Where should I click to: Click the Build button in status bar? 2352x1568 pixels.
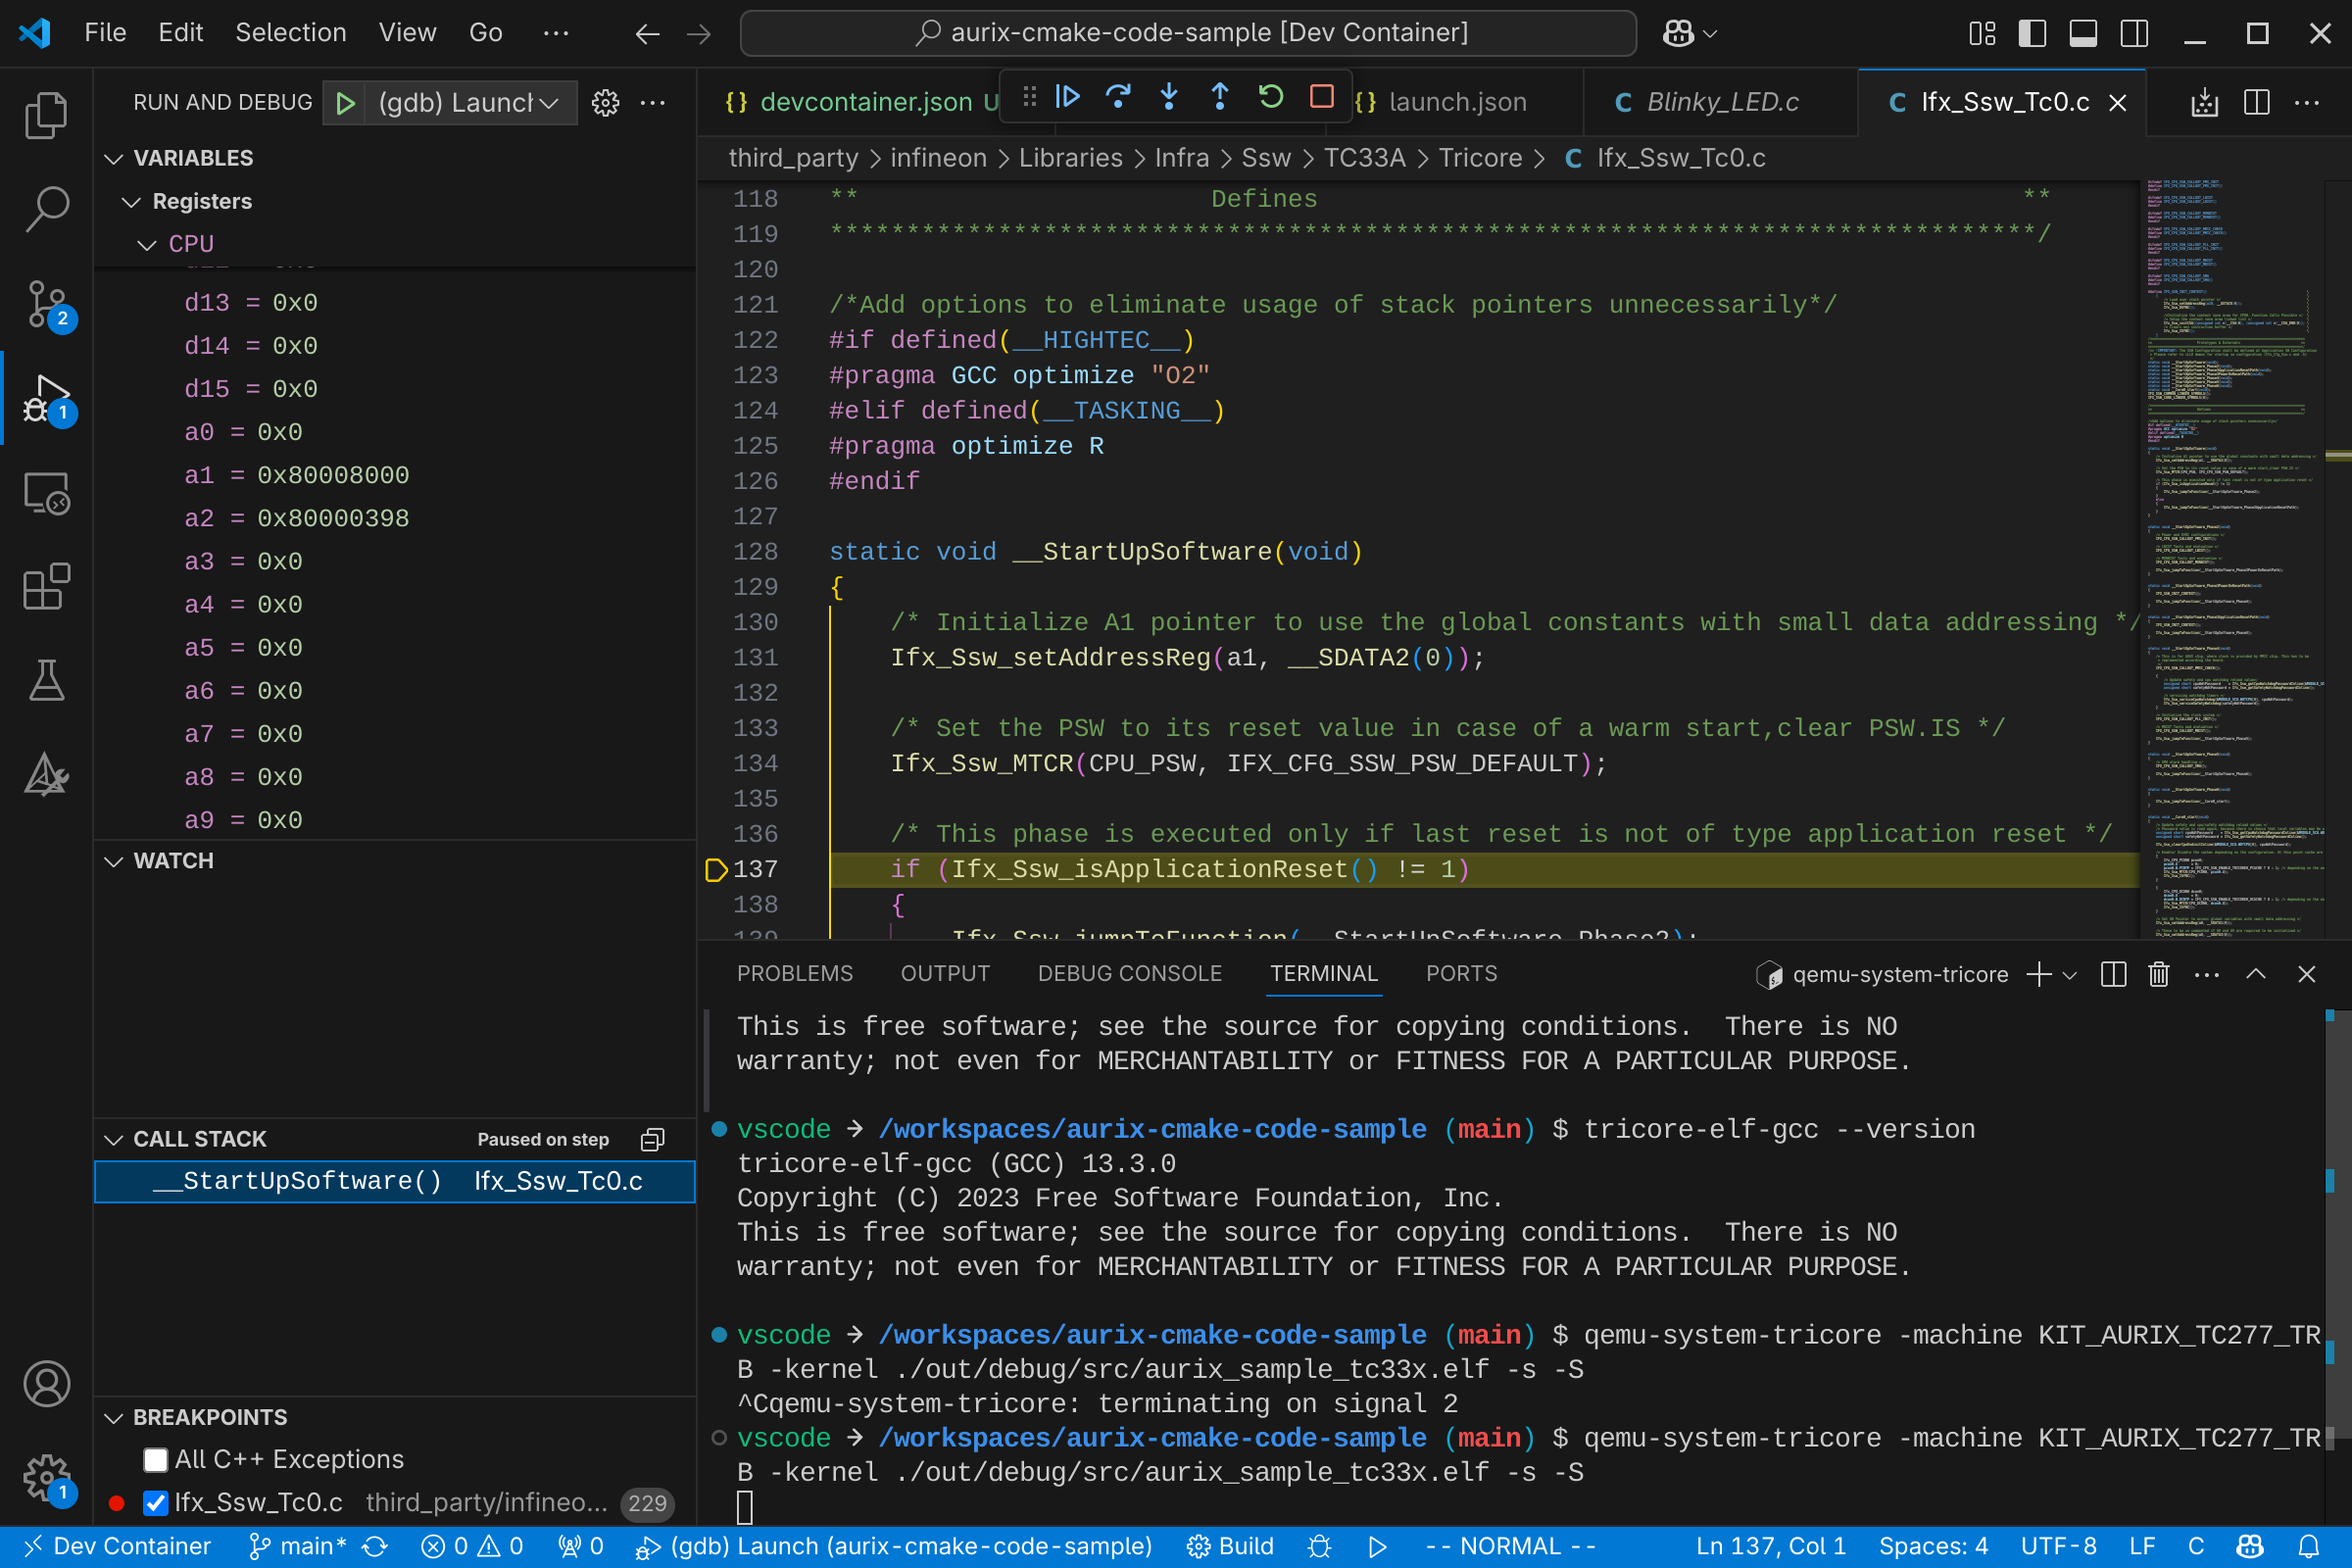(x=1230, y=1547)
